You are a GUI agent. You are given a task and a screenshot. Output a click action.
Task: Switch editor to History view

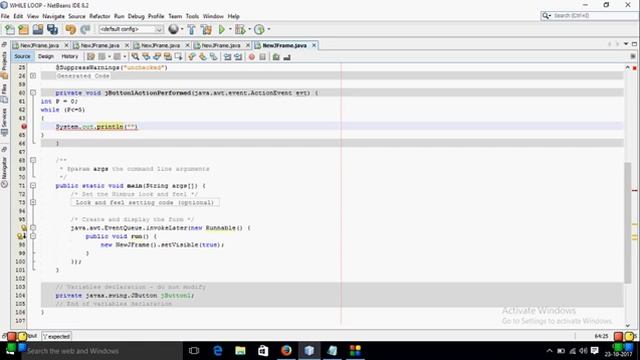pos(69,56)
